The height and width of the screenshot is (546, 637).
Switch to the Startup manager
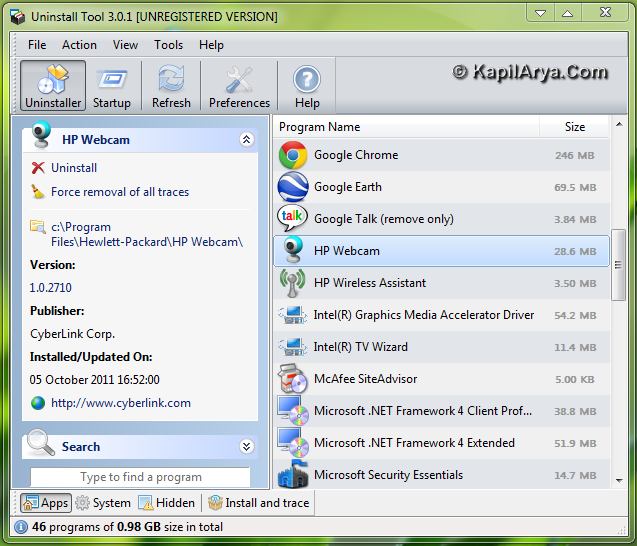(x=112, y=86)
